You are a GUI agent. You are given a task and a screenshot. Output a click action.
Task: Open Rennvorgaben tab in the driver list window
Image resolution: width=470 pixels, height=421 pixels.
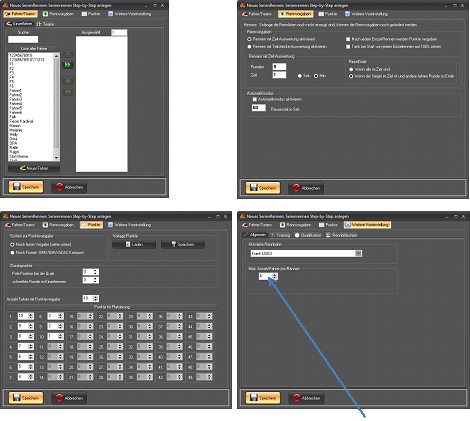pos(58,14)
